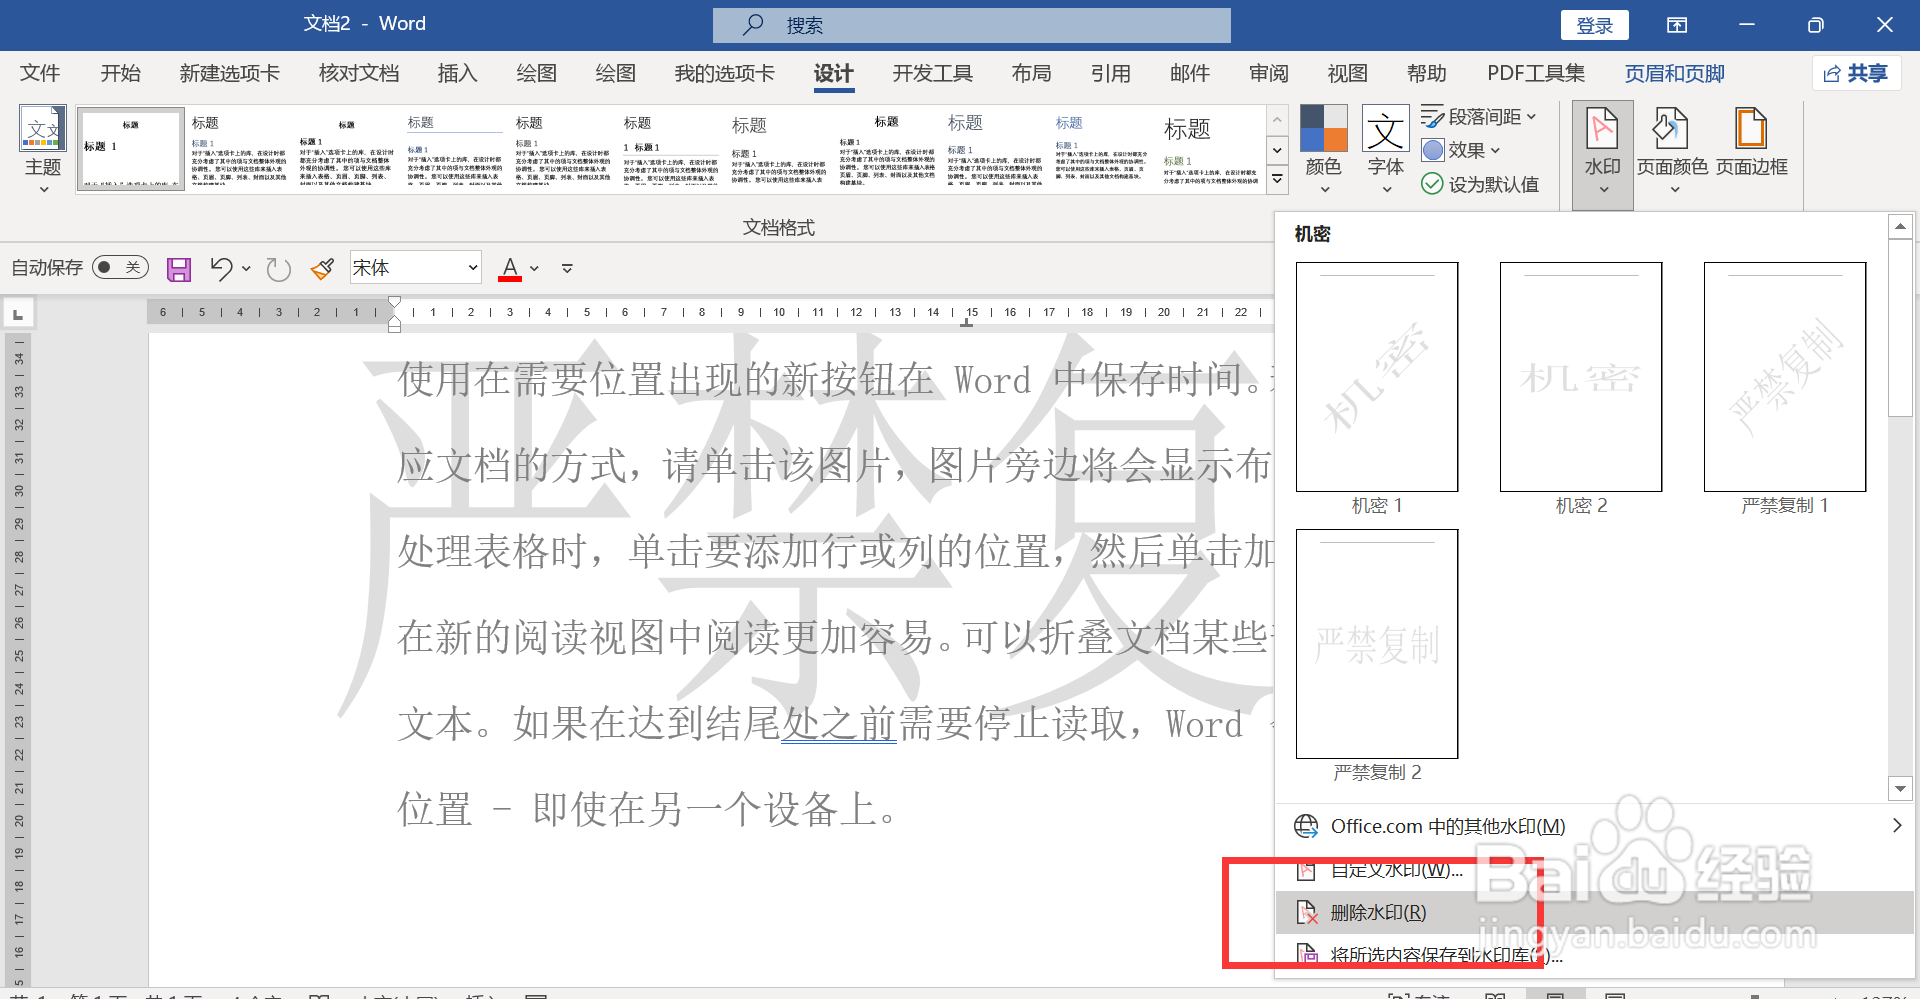
Task: Expand the document formats gallery More arrow
Action: point(1277,180)
